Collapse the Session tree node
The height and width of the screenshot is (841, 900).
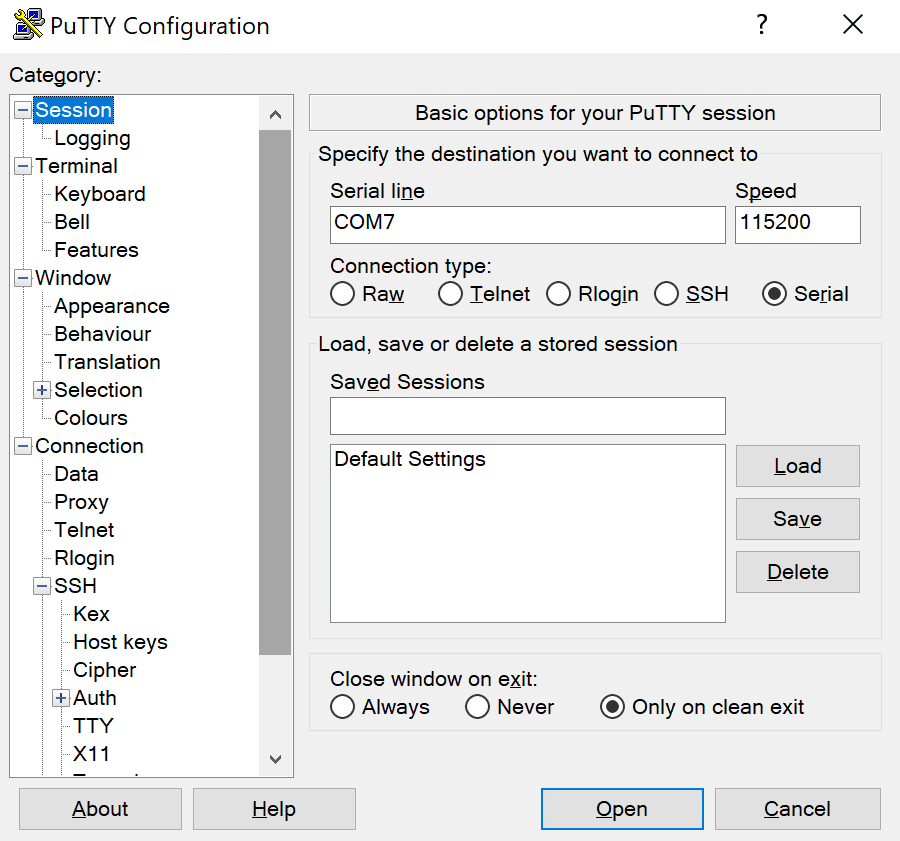pyautogui.click(x=23, y=110)
